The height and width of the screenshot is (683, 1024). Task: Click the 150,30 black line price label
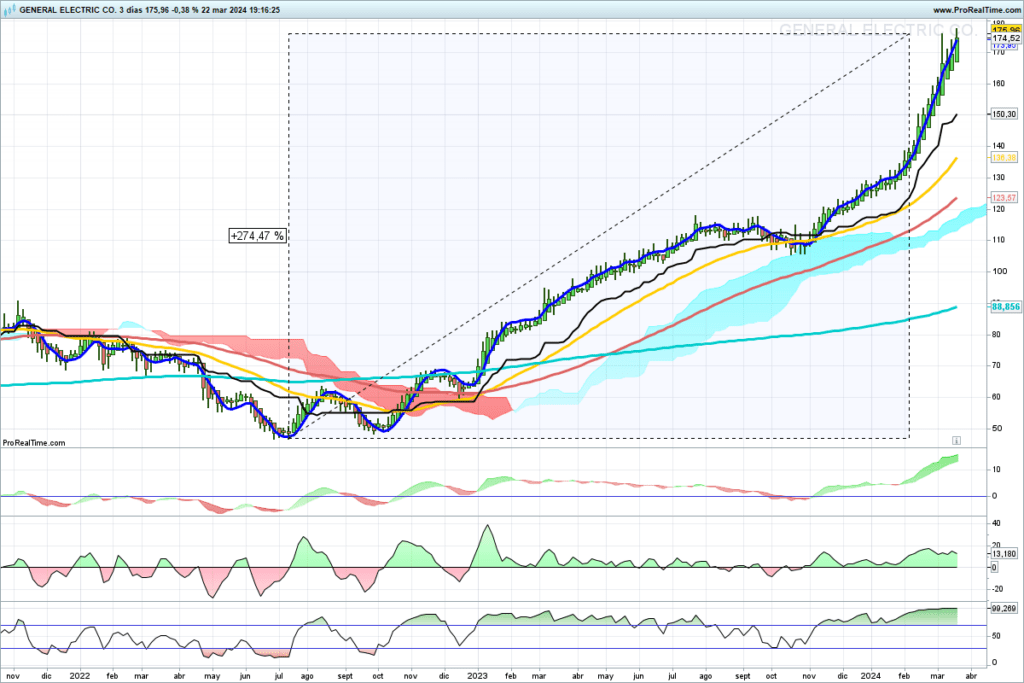point(1004,114)
